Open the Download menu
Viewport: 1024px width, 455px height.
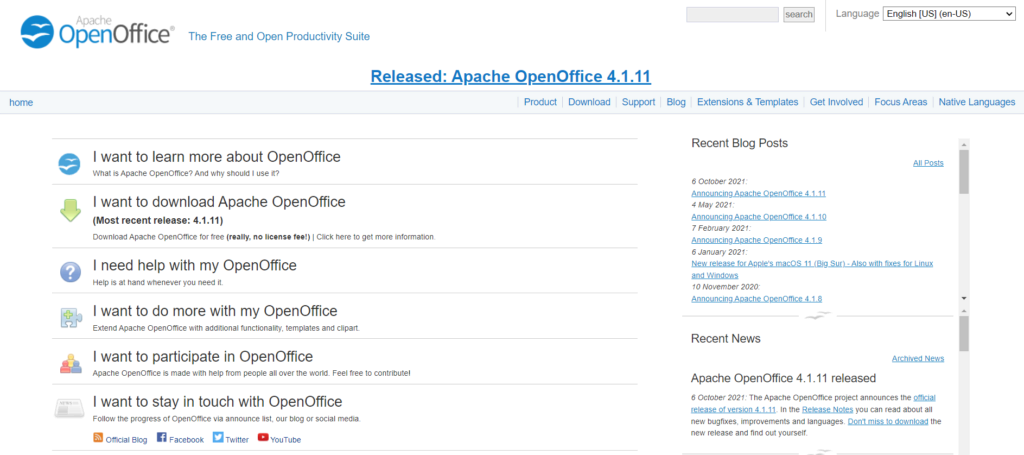589,102
